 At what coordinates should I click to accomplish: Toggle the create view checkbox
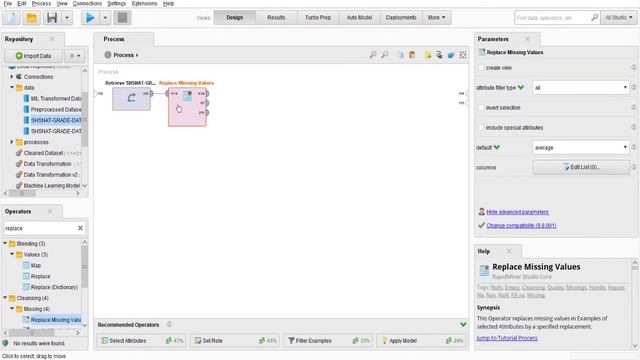pyautogui.click(x=481, y=68)
